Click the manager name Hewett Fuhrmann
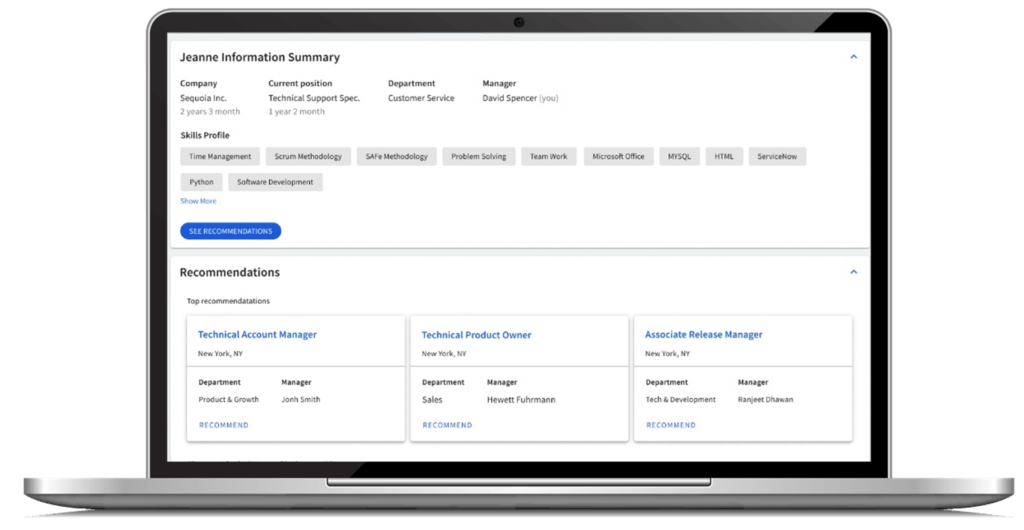The height and width of the screenshot is (530, 1024). click(521, 399)
